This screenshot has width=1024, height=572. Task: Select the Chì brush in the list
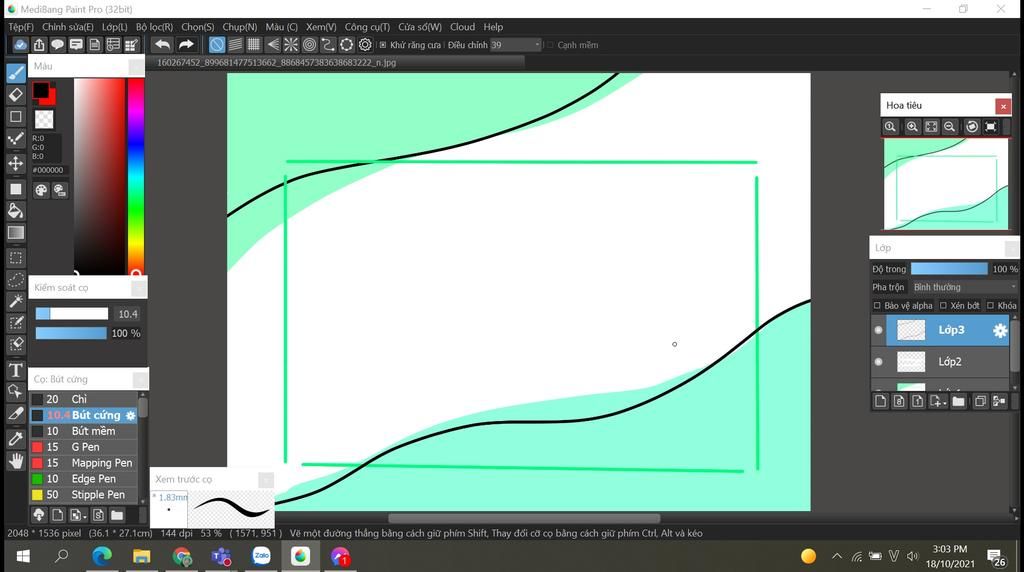point(84,399)
